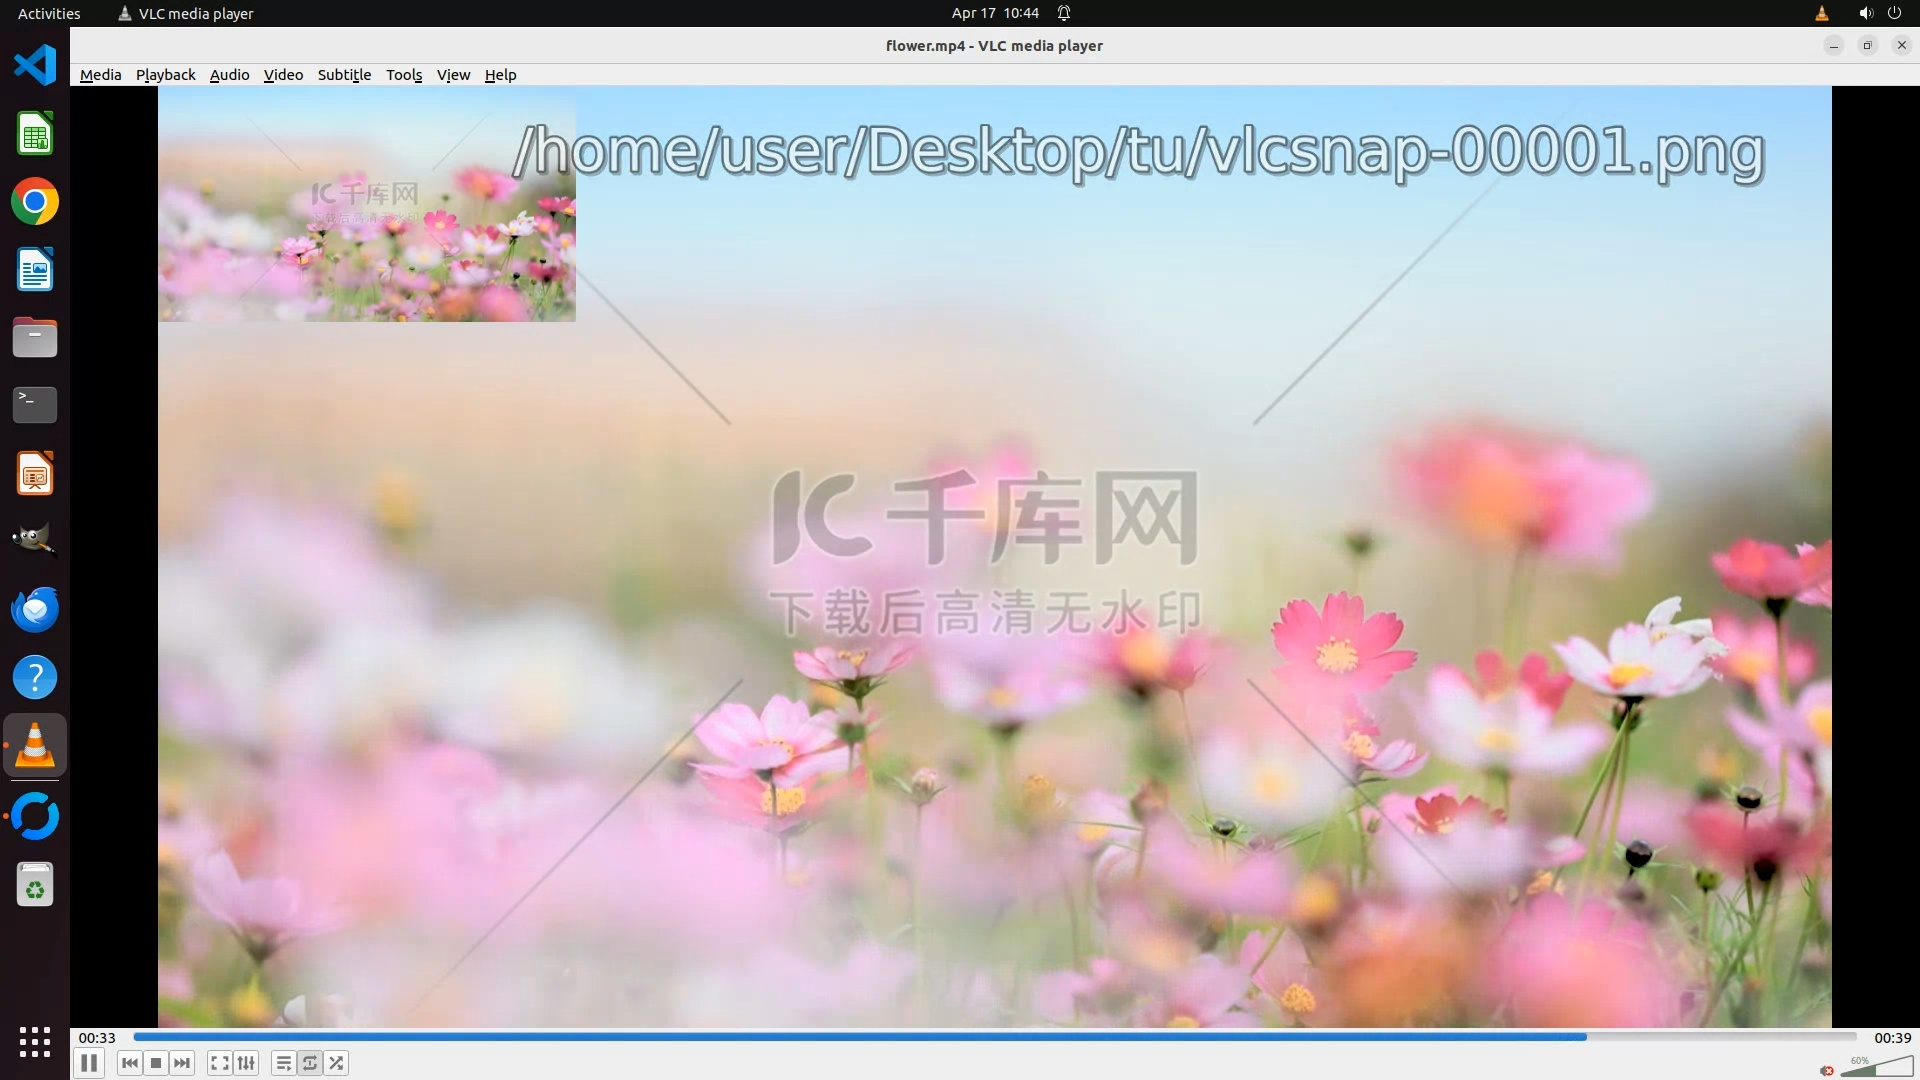This screenshot has height=1080, width=1920.
Task: Open the Media menu
Action: click(100, 75)
